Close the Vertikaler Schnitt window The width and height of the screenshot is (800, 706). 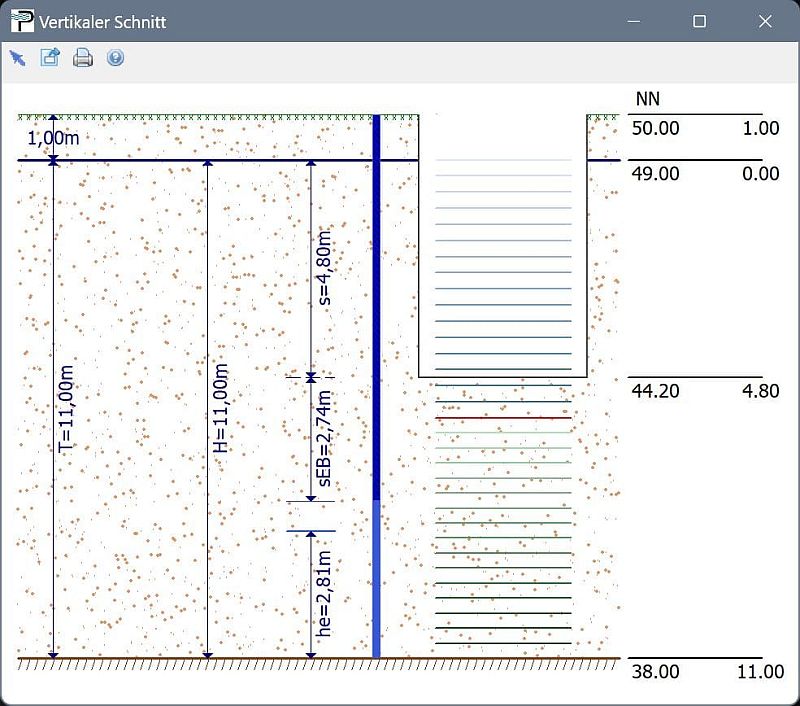pos(765,21)
